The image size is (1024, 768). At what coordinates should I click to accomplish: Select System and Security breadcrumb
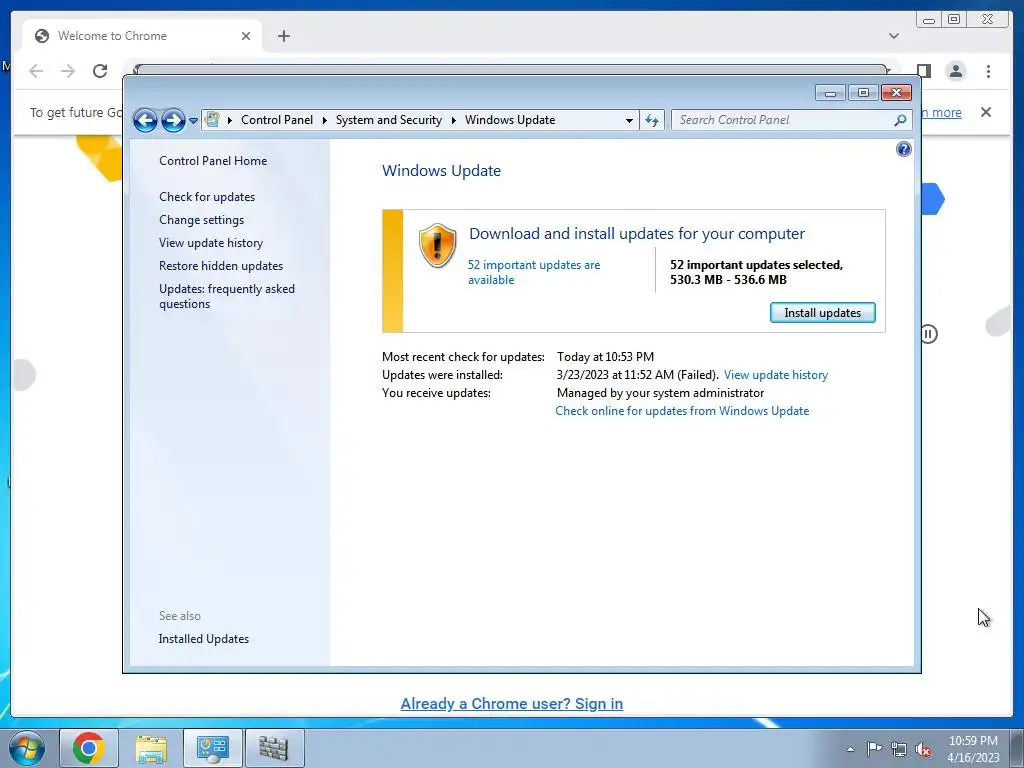[389, 120]
